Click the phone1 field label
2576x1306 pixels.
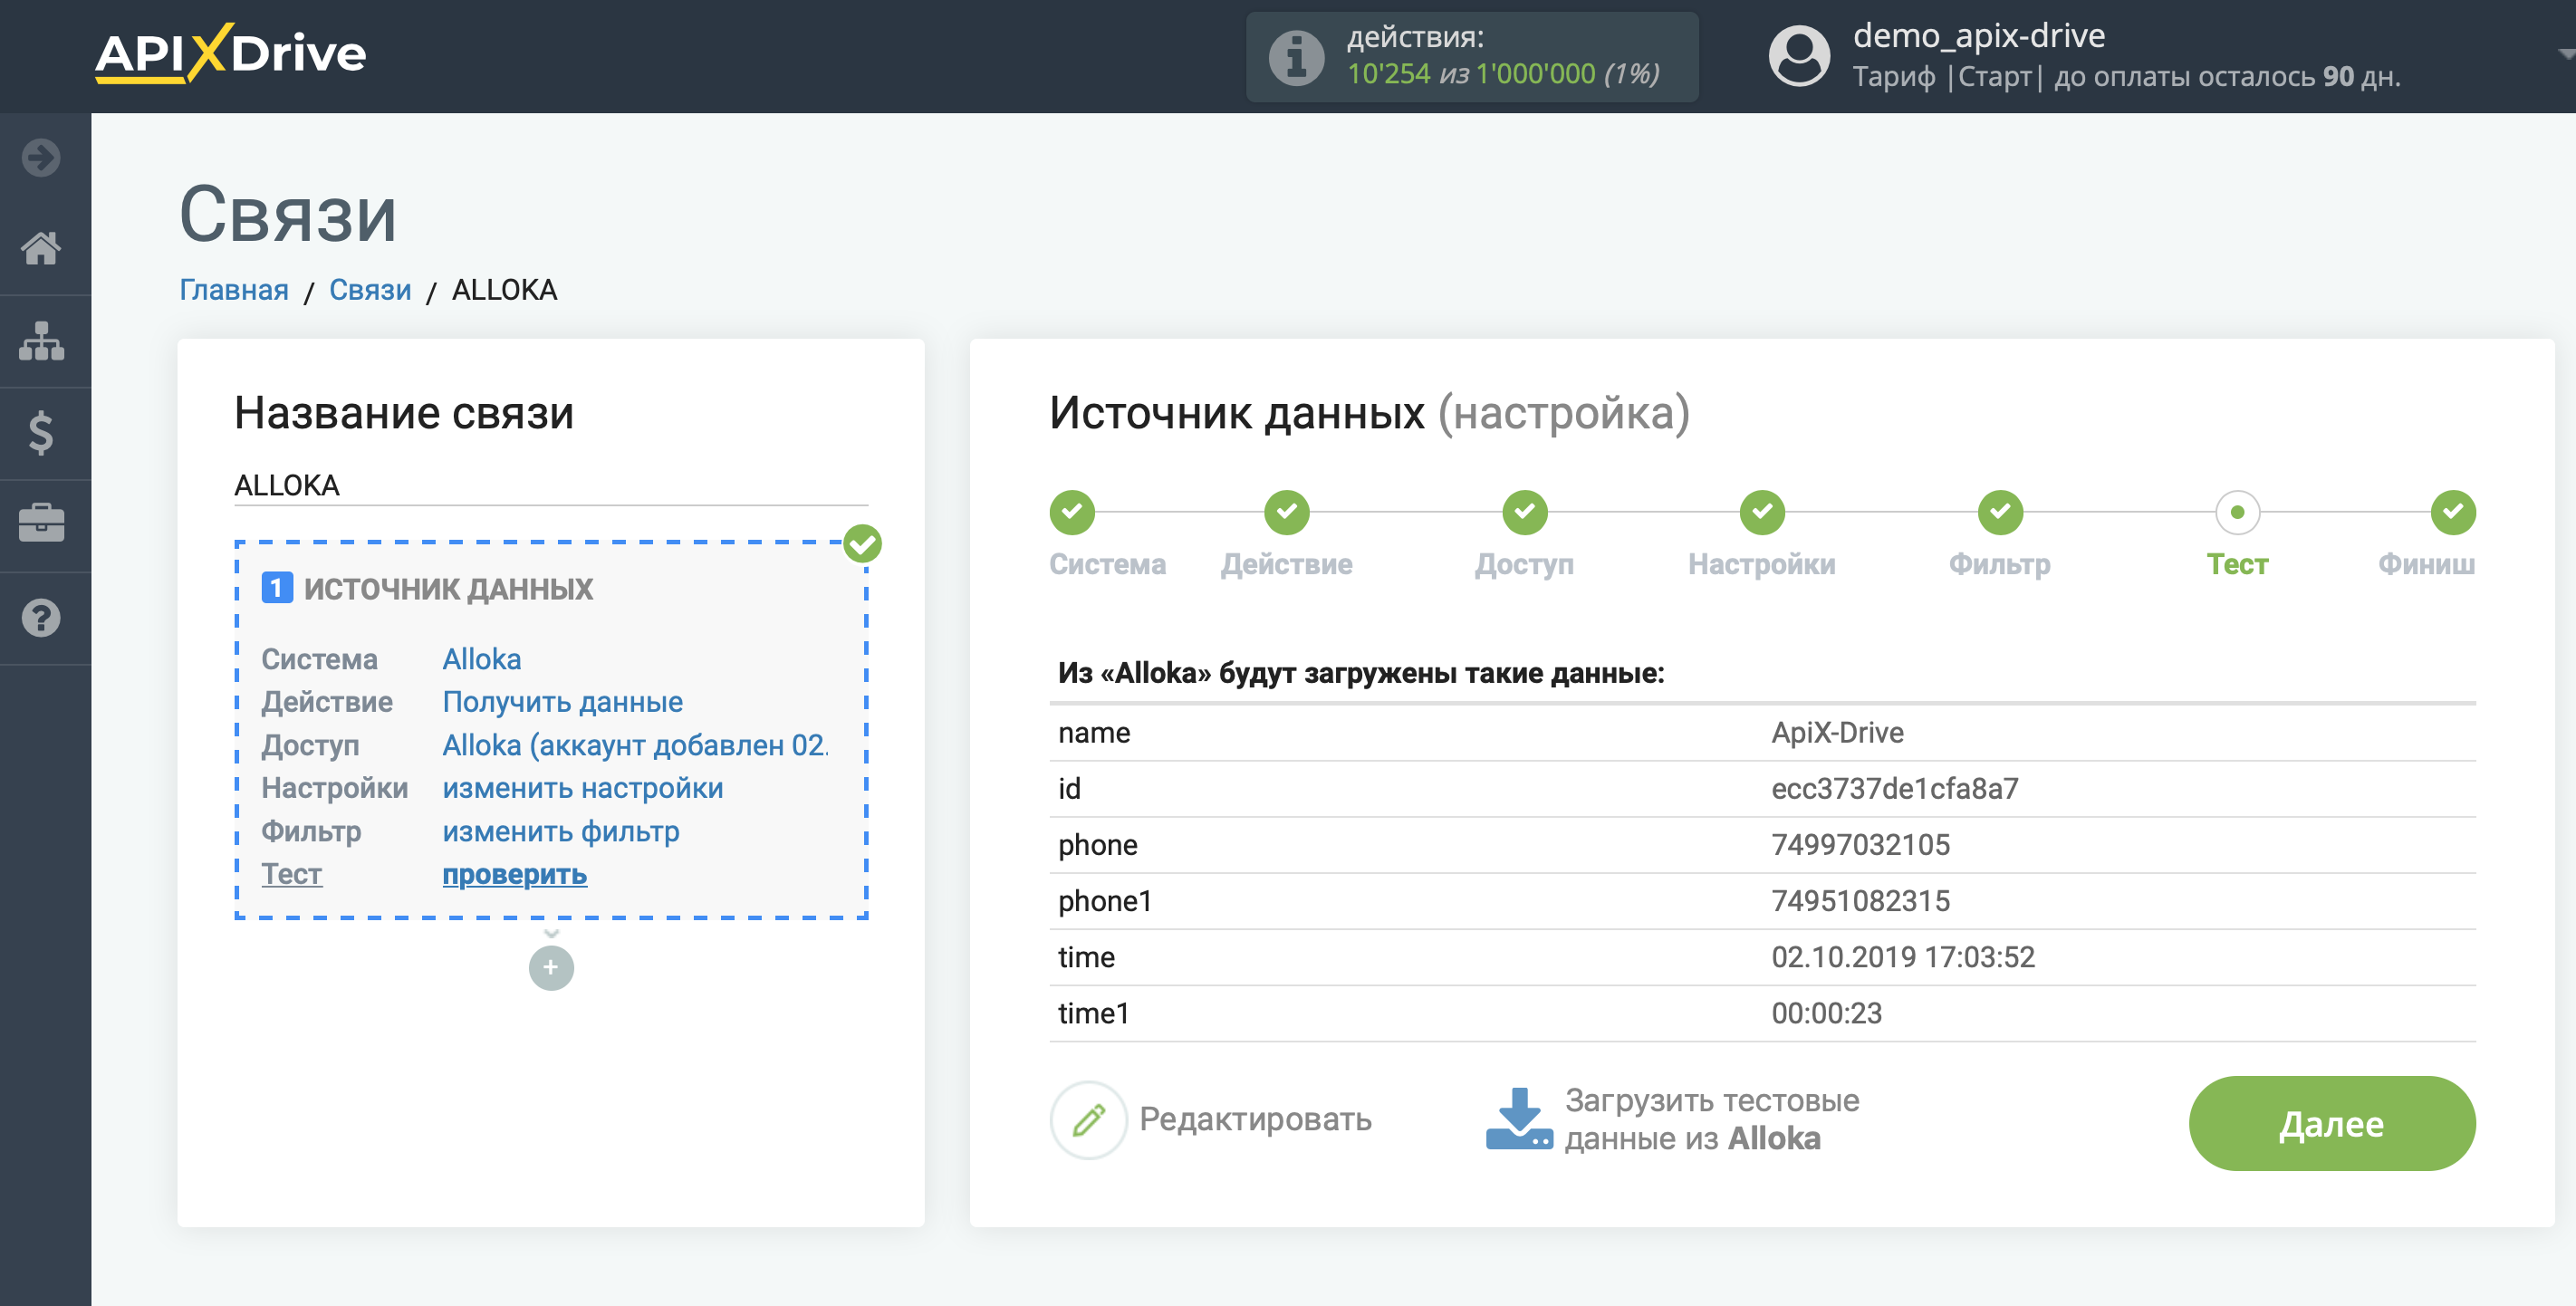point(1104,901)
